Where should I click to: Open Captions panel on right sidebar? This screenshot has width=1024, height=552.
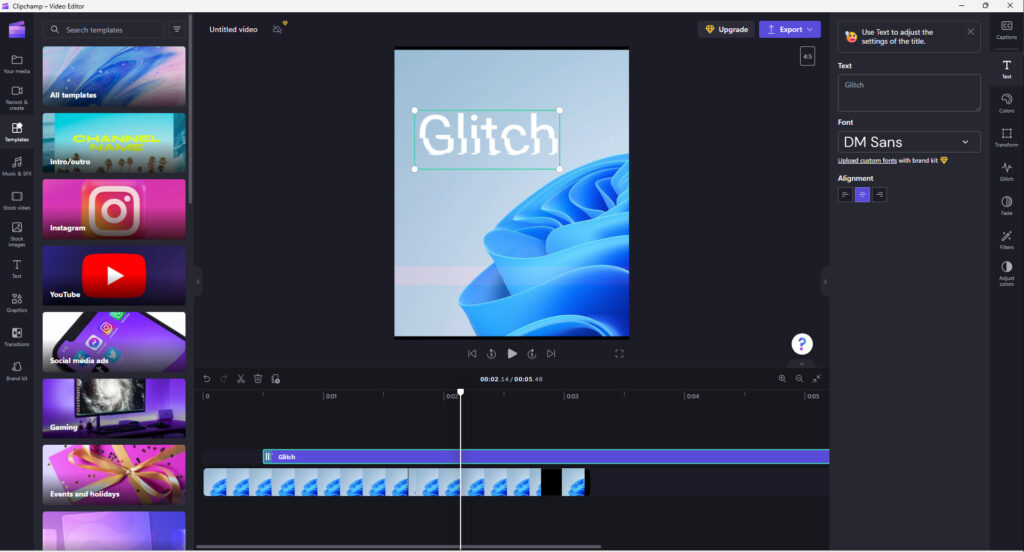click(x=1006, y=29)
